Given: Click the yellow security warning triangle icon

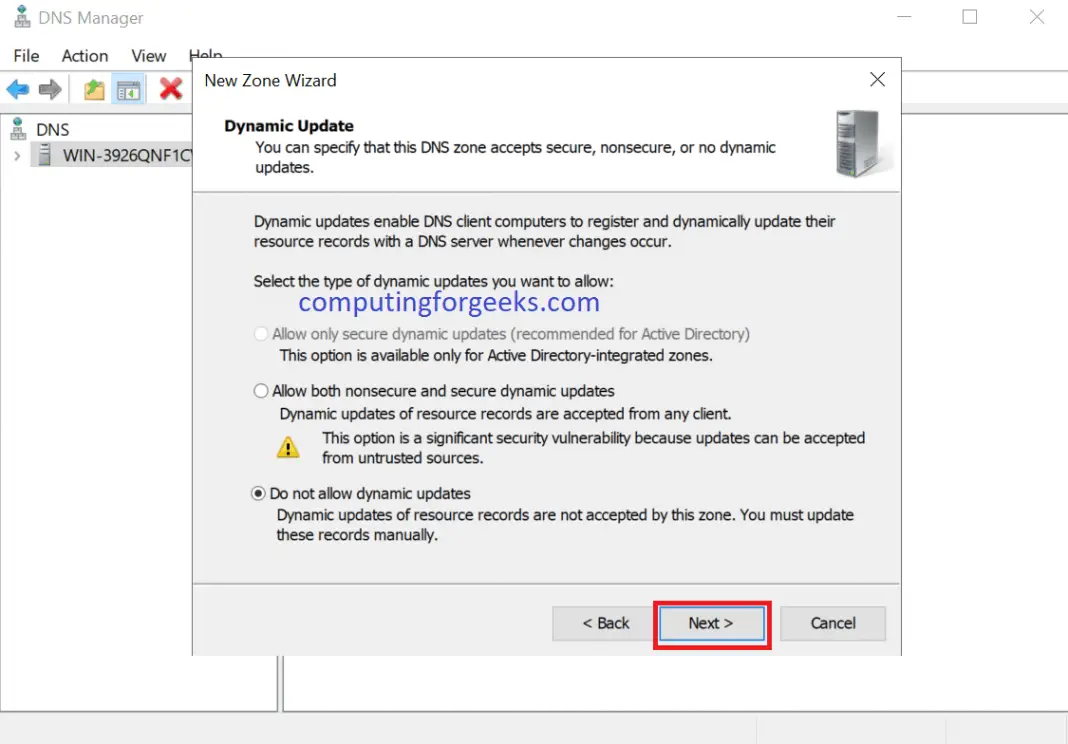Looking at the screenshot, I should tap(288, 446).
